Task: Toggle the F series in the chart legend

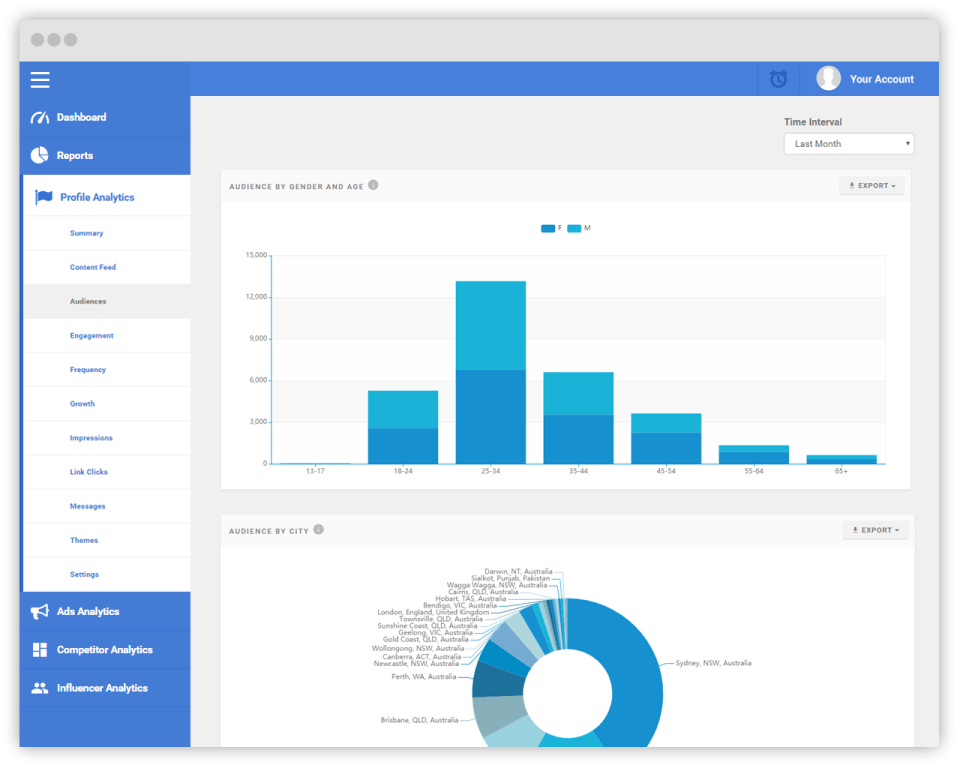Action: pos(553,228)
